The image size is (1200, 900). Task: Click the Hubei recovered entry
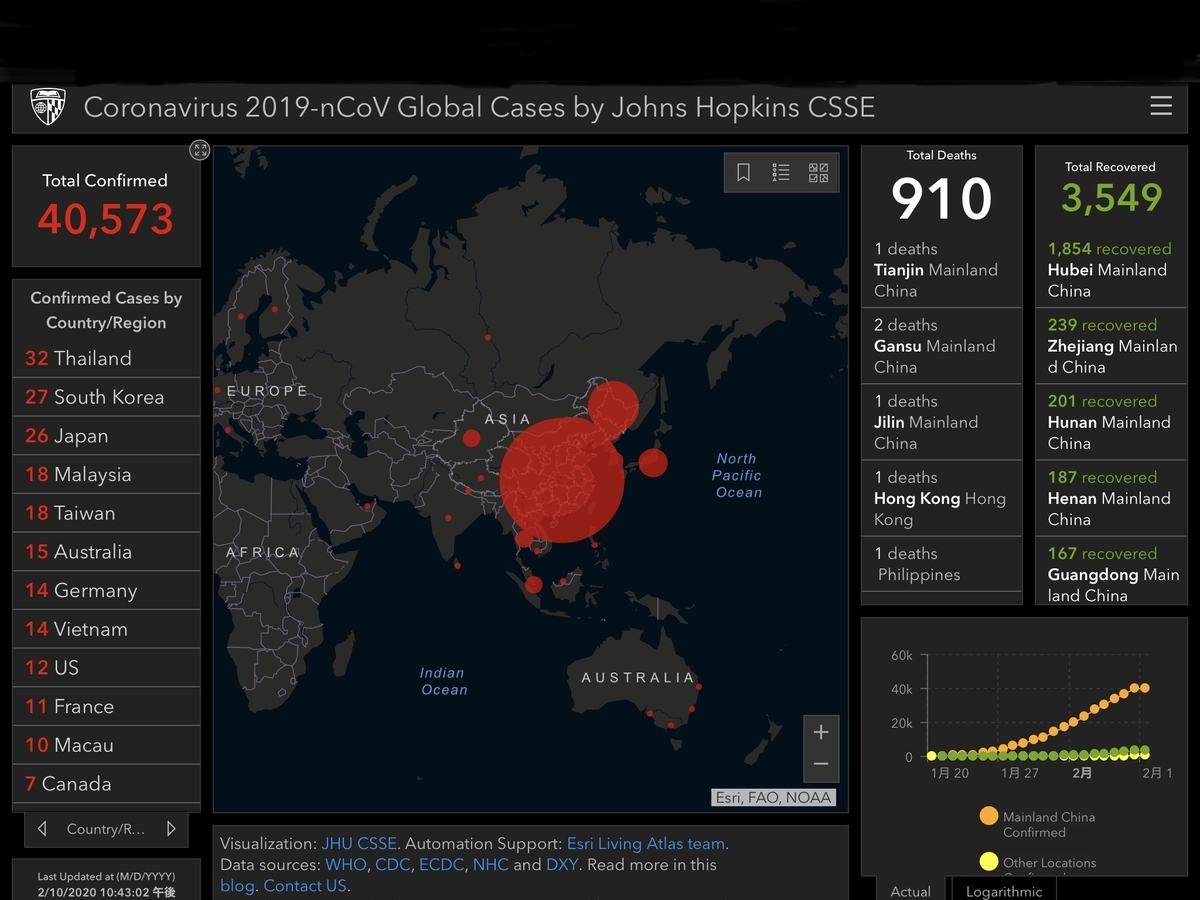(x=1111, y=270)
